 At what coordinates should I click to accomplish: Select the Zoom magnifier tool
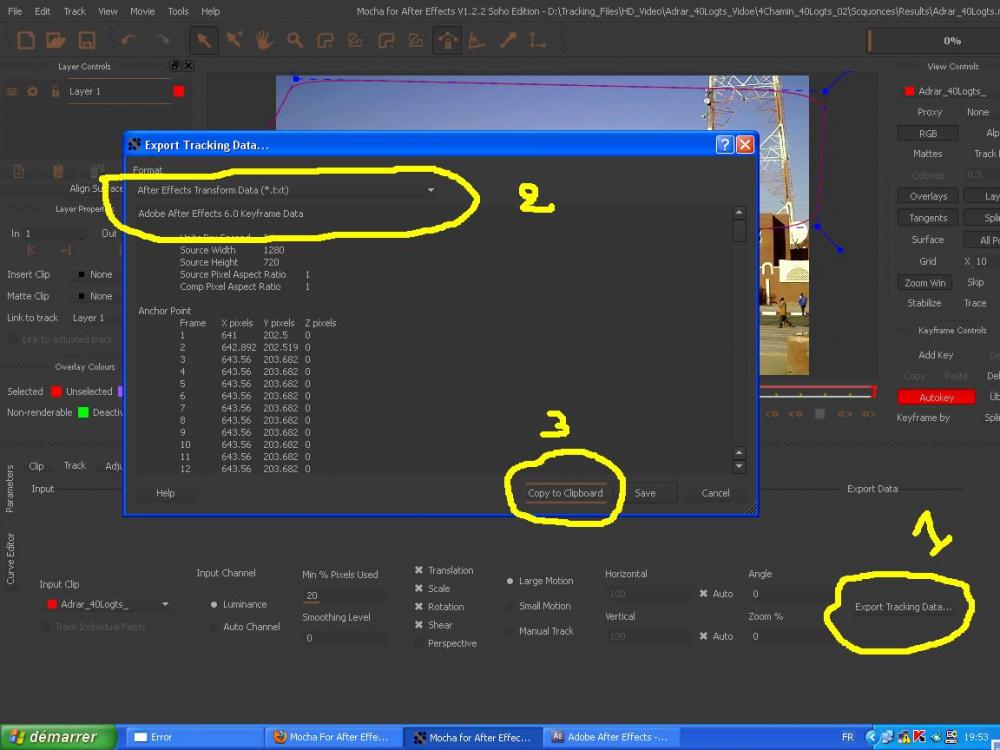(295, 40)
